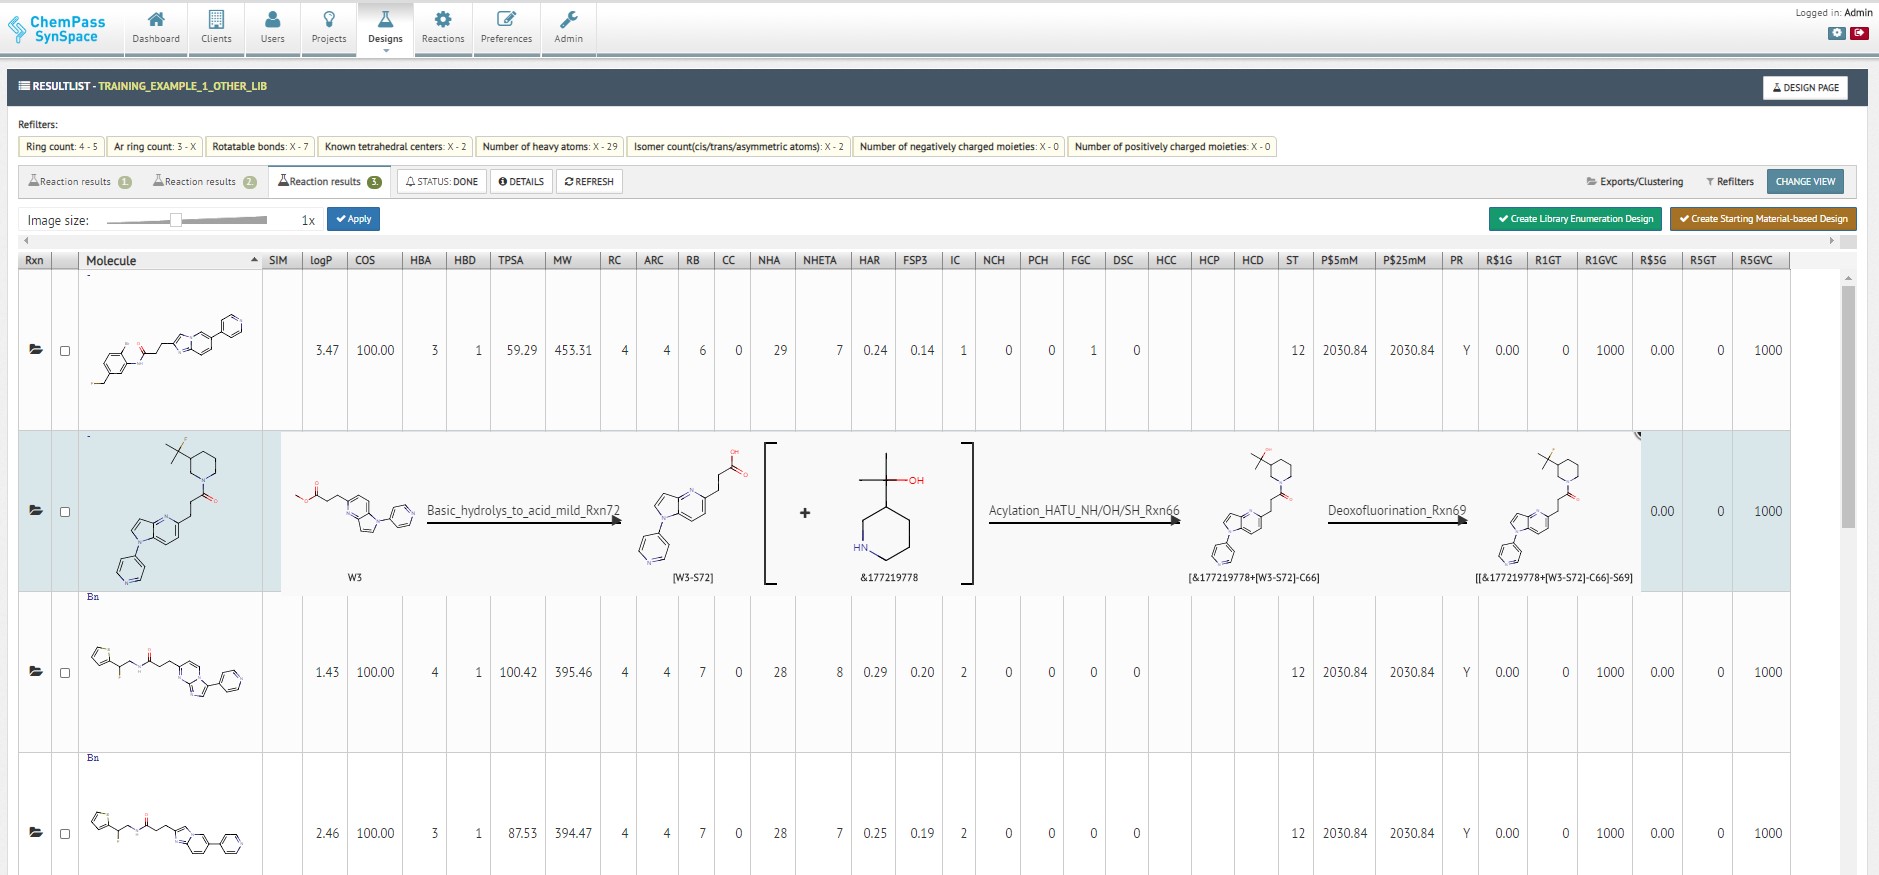Viewport: 1879px width, 875px height.
Task: Open the Clients building icon
Action: (x=216, y=20)
